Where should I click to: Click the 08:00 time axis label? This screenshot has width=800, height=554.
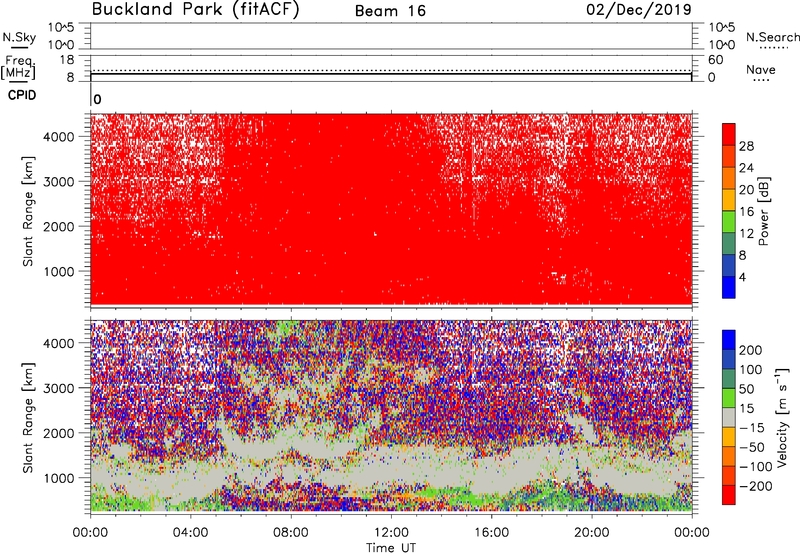(x=290, y=533)
